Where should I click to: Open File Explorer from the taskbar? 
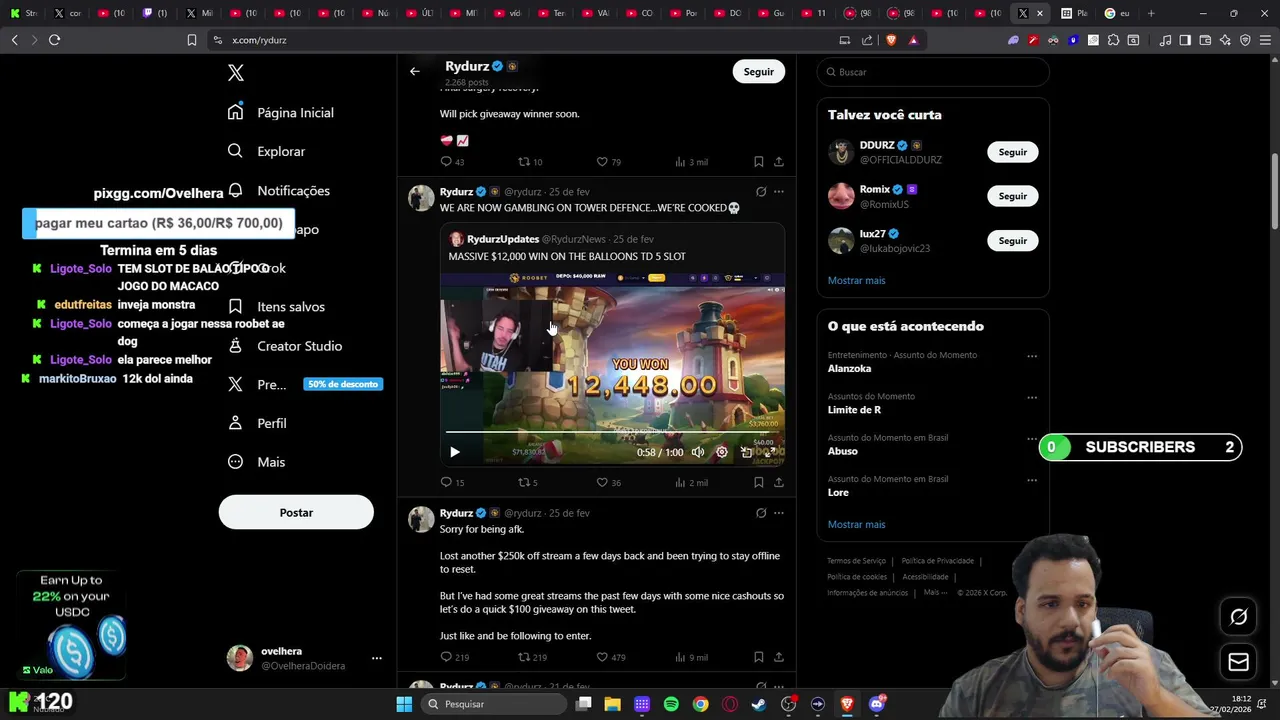coord(612,704)
